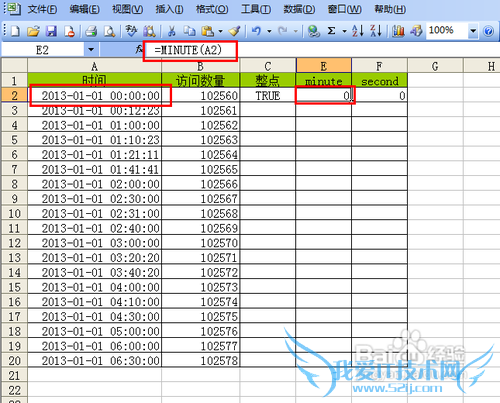Print the sheet using the printer icon

click(91, 31)
